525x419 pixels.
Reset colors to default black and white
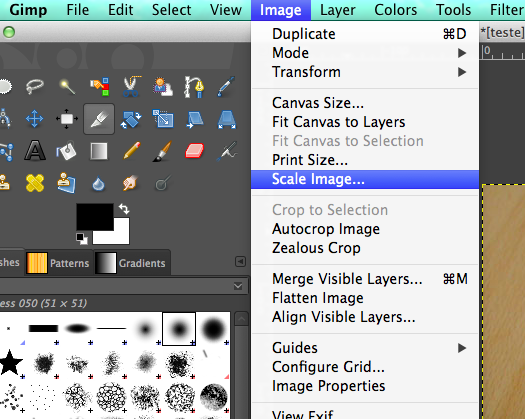pyautogui.click(x=82, y=238)
